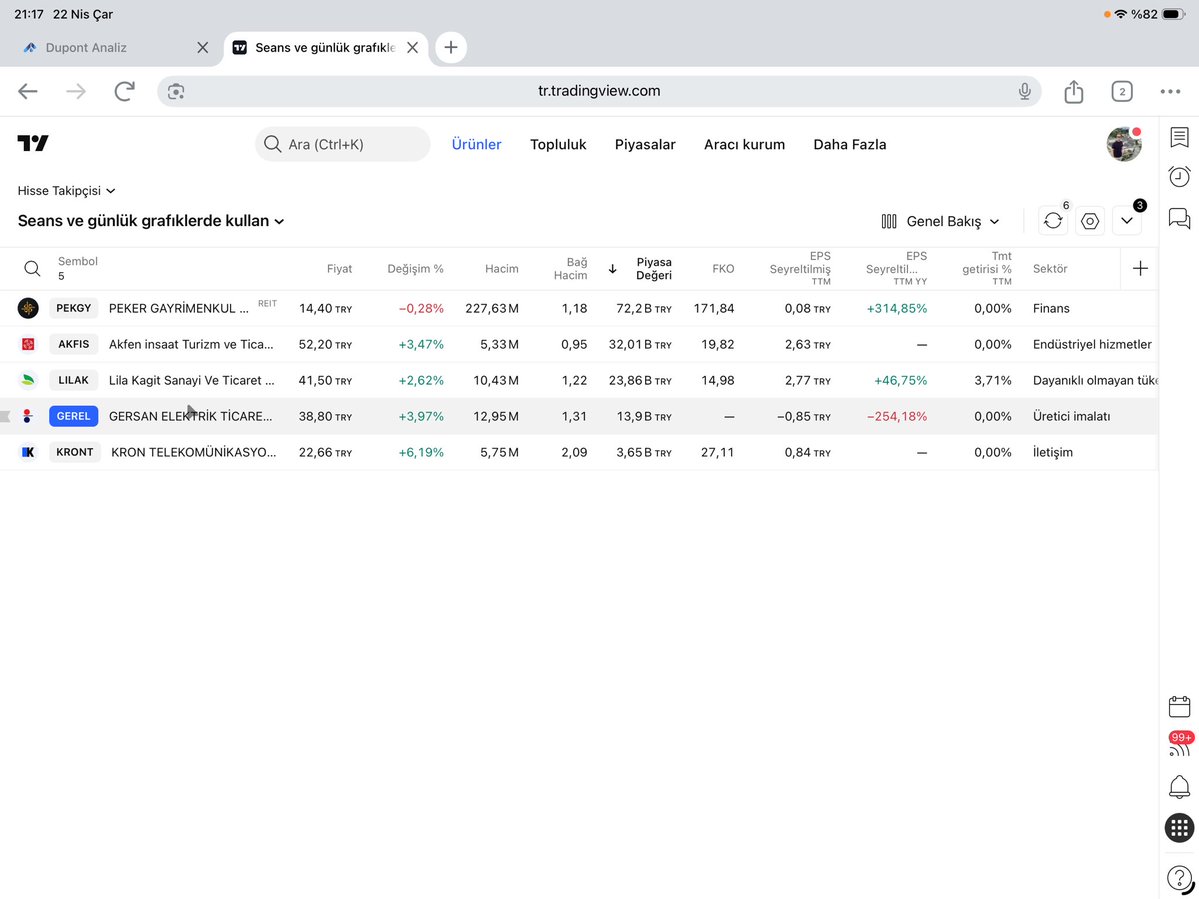
Task: Click the PEKGY company logo
Action: coord(28,308)
